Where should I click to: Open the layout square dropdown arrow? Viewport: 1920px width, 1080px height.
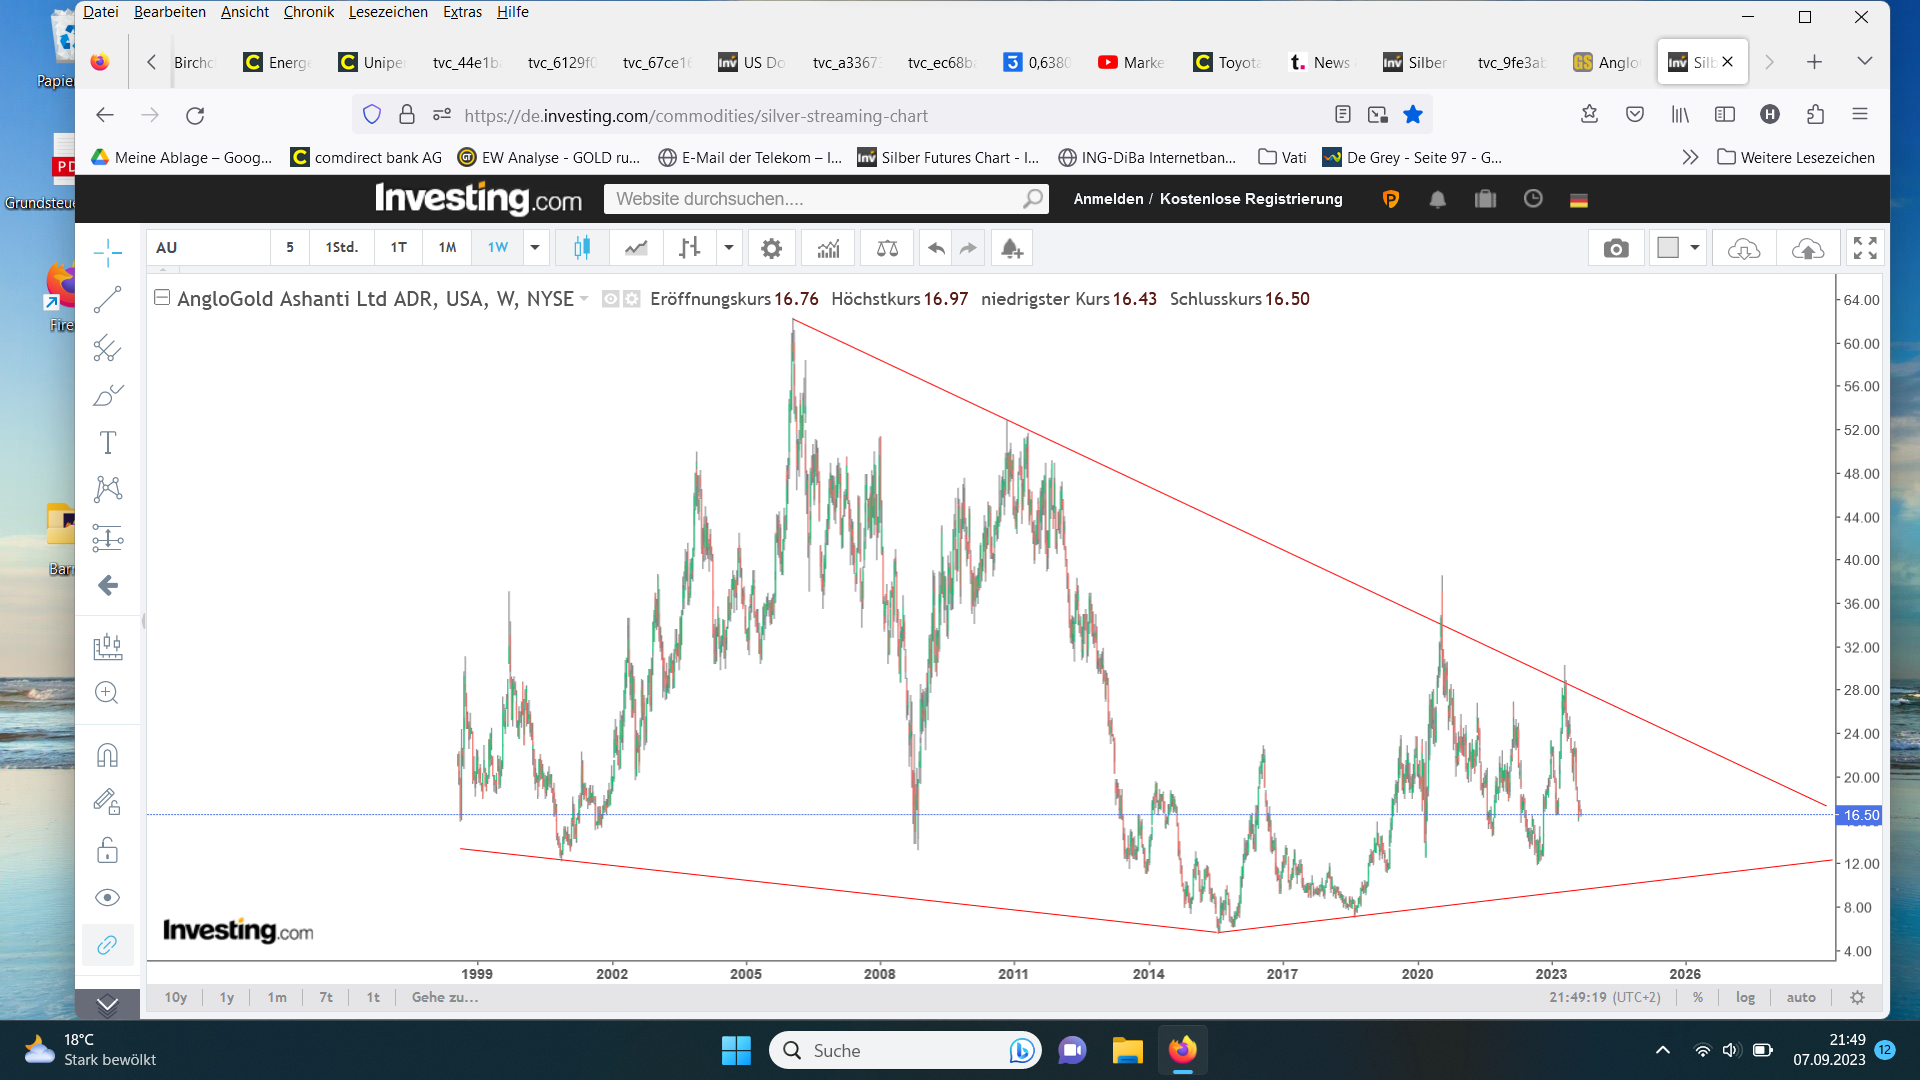[1695, 248]
